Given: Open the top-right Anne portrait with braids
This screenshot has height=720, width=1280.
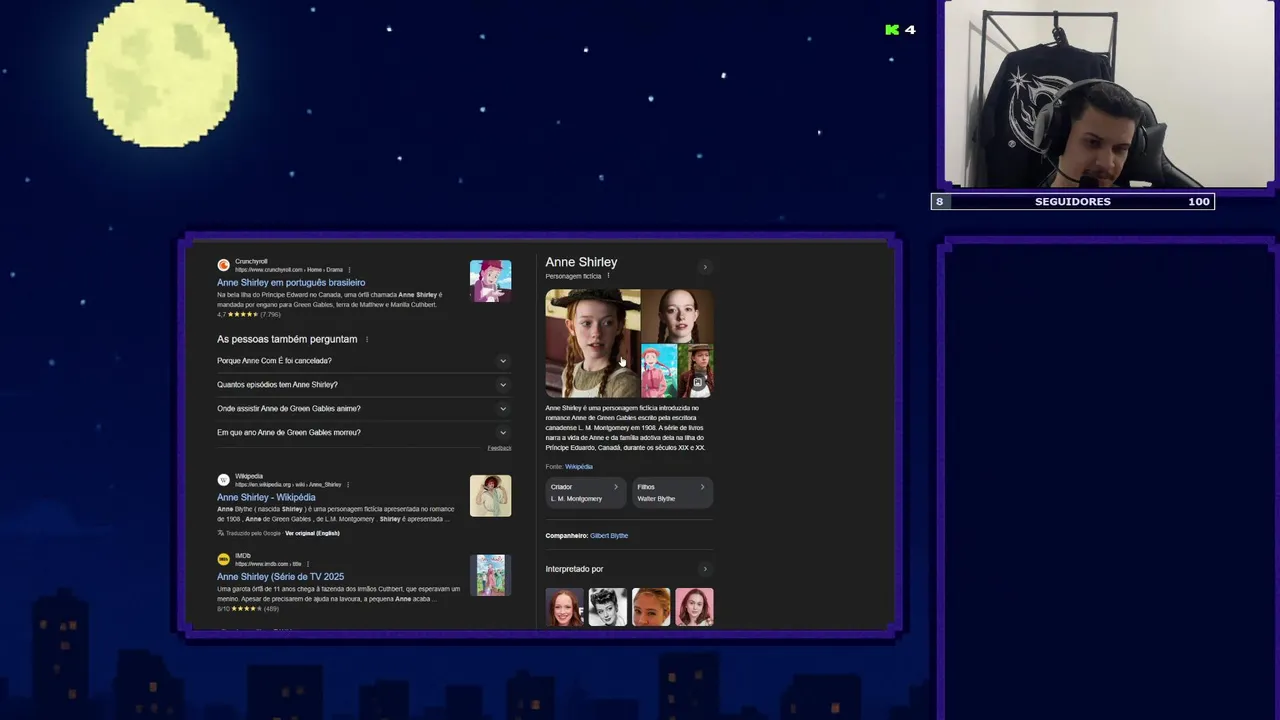Looking at the screenshot, I should pyautogui.click(x=678, y=316).
